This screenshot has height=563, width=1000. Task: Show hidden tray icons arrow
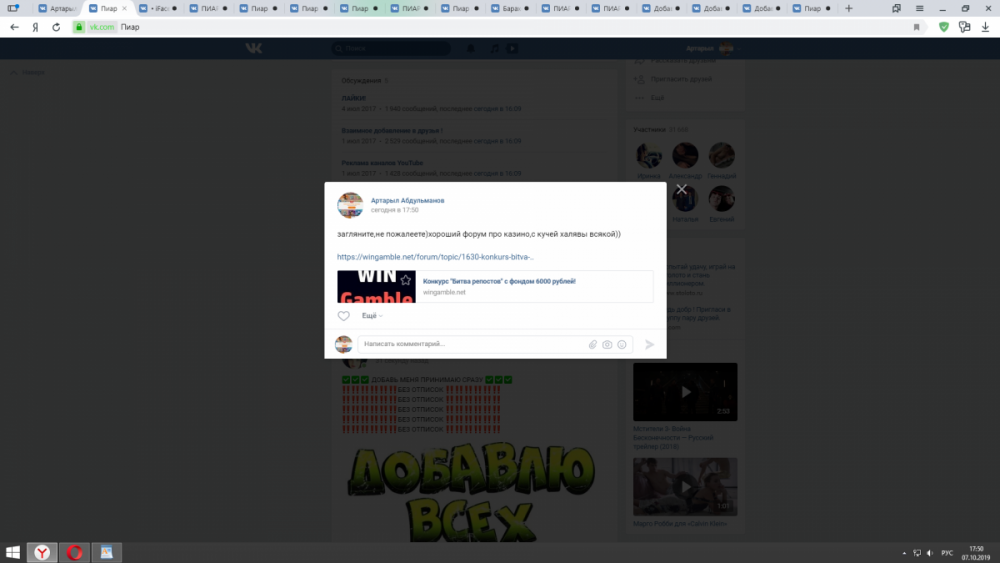904,553
